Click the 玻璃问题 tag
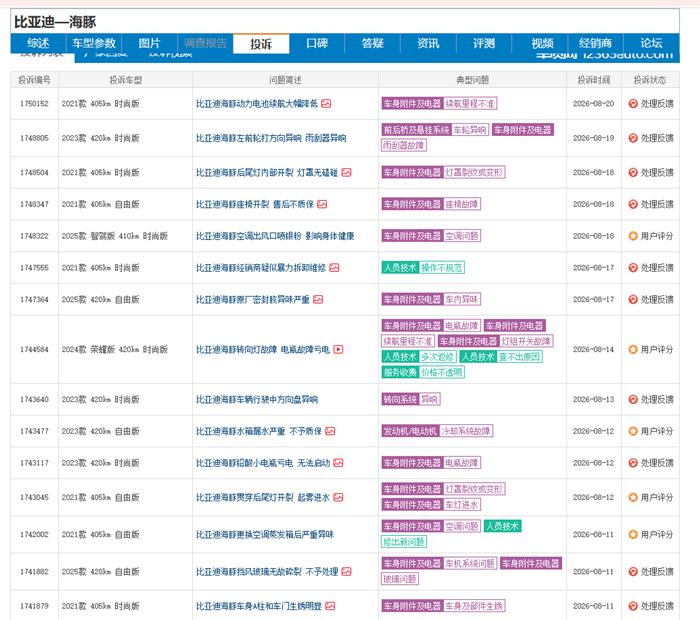700x620 pixels. [400, 579]
